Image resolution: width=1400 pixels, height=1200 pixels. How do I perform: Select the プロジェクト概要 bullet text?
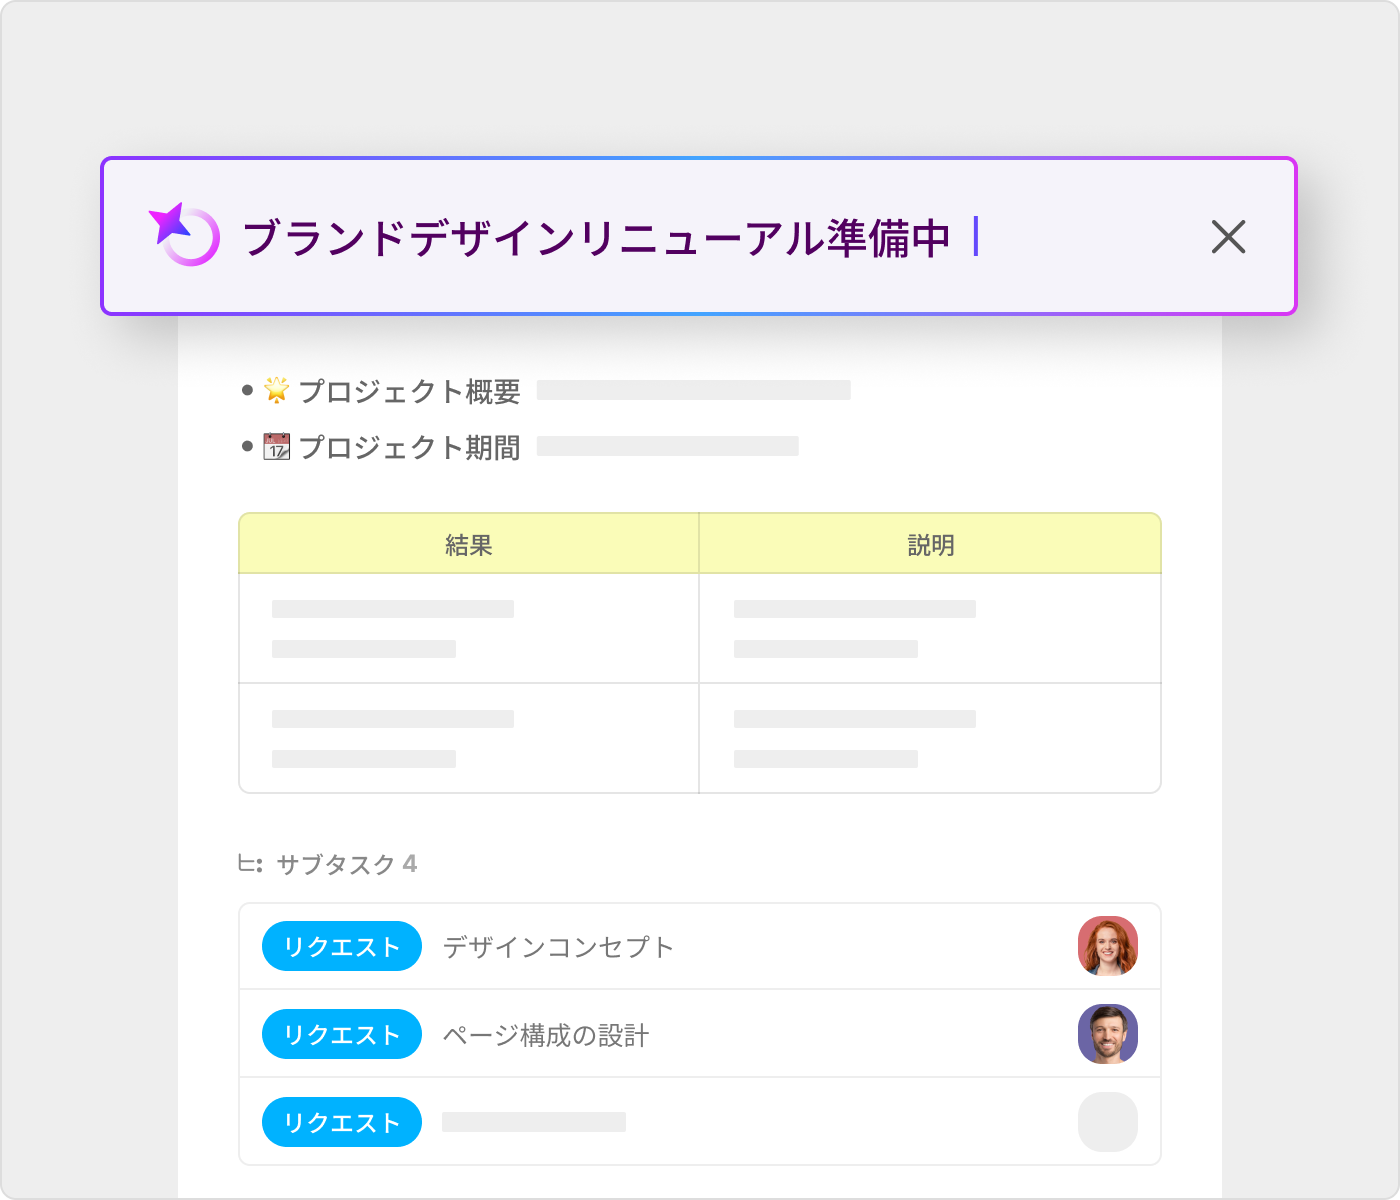click(409, 391)
